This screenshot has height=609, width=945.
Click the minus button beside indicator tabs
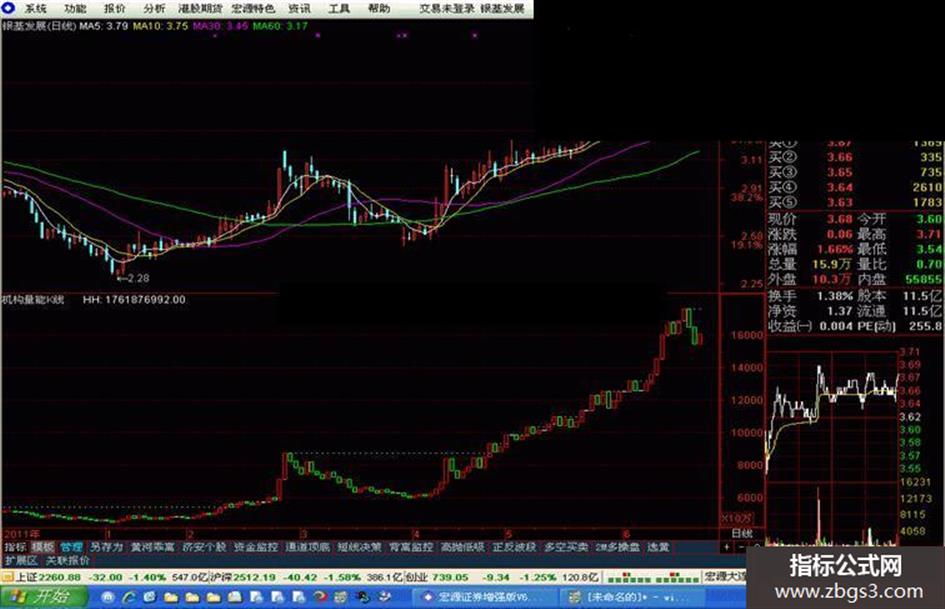(741, 547)
